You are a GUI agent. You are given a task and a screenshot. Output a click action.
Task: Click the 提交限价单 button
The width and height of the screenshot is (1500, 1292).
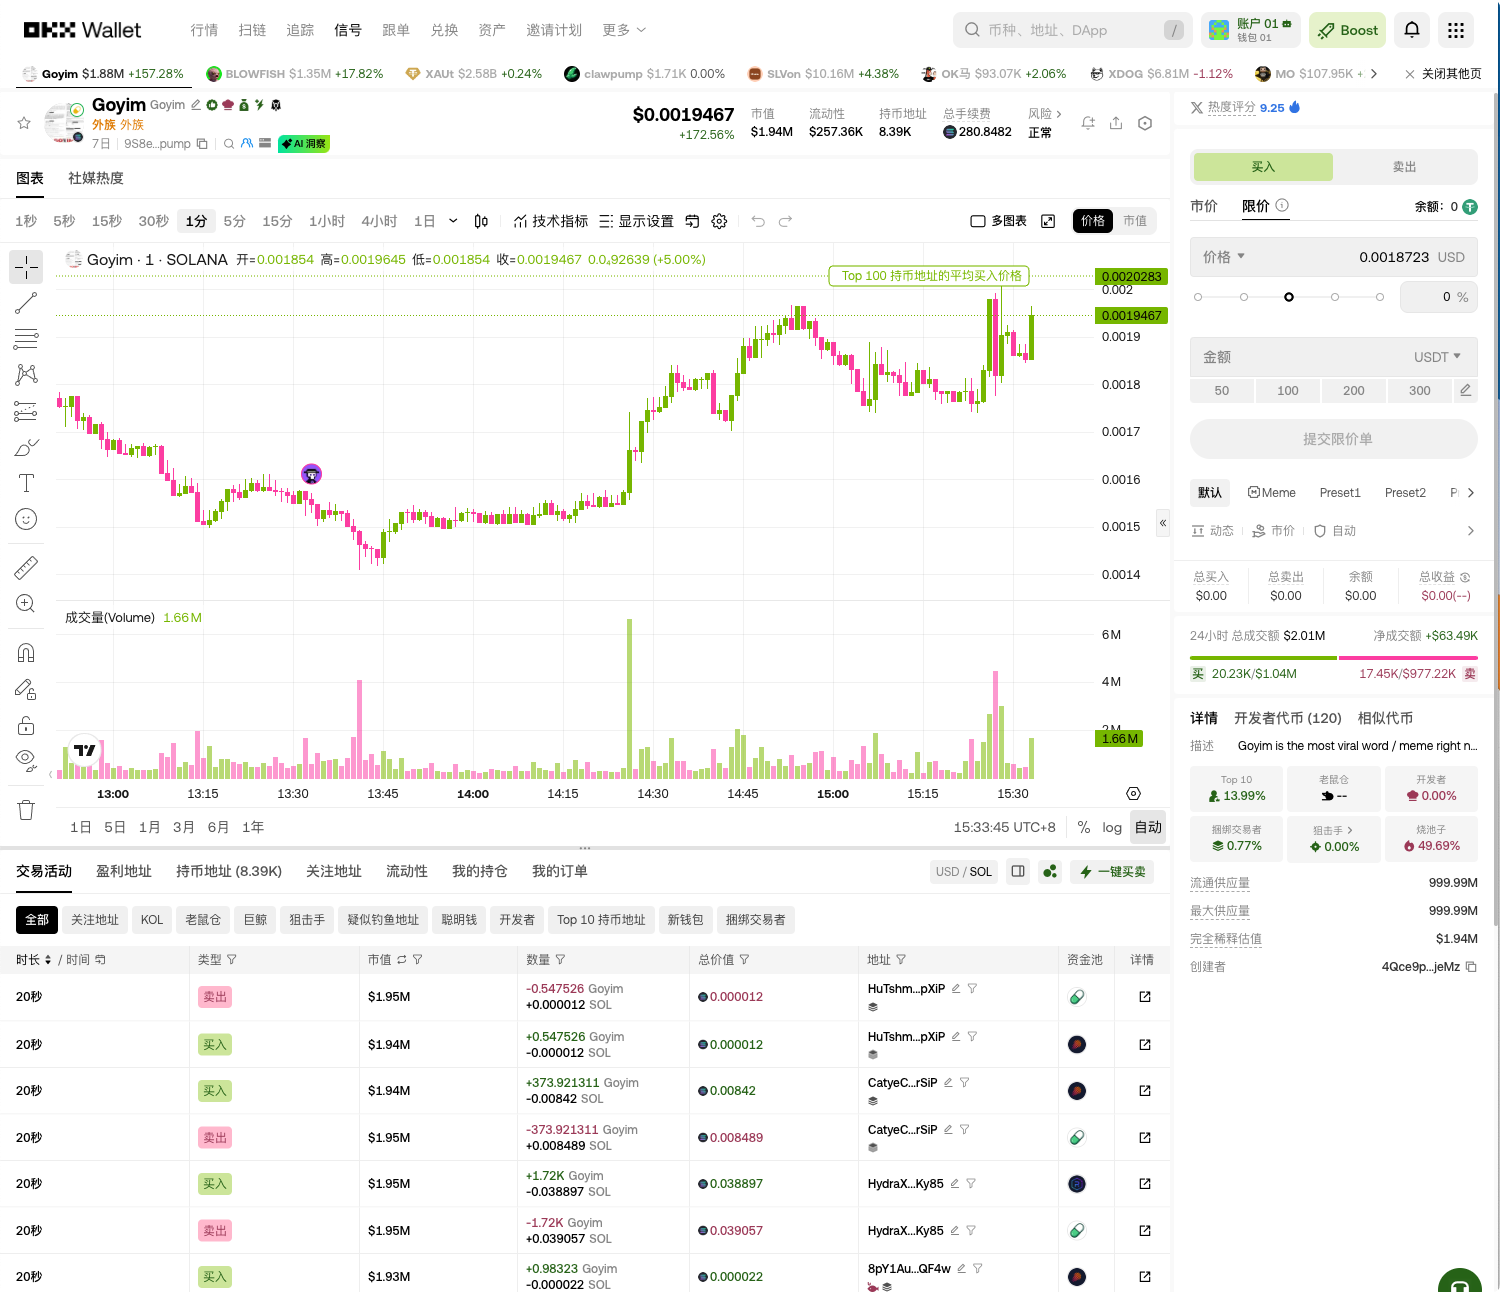(1334, 439)
